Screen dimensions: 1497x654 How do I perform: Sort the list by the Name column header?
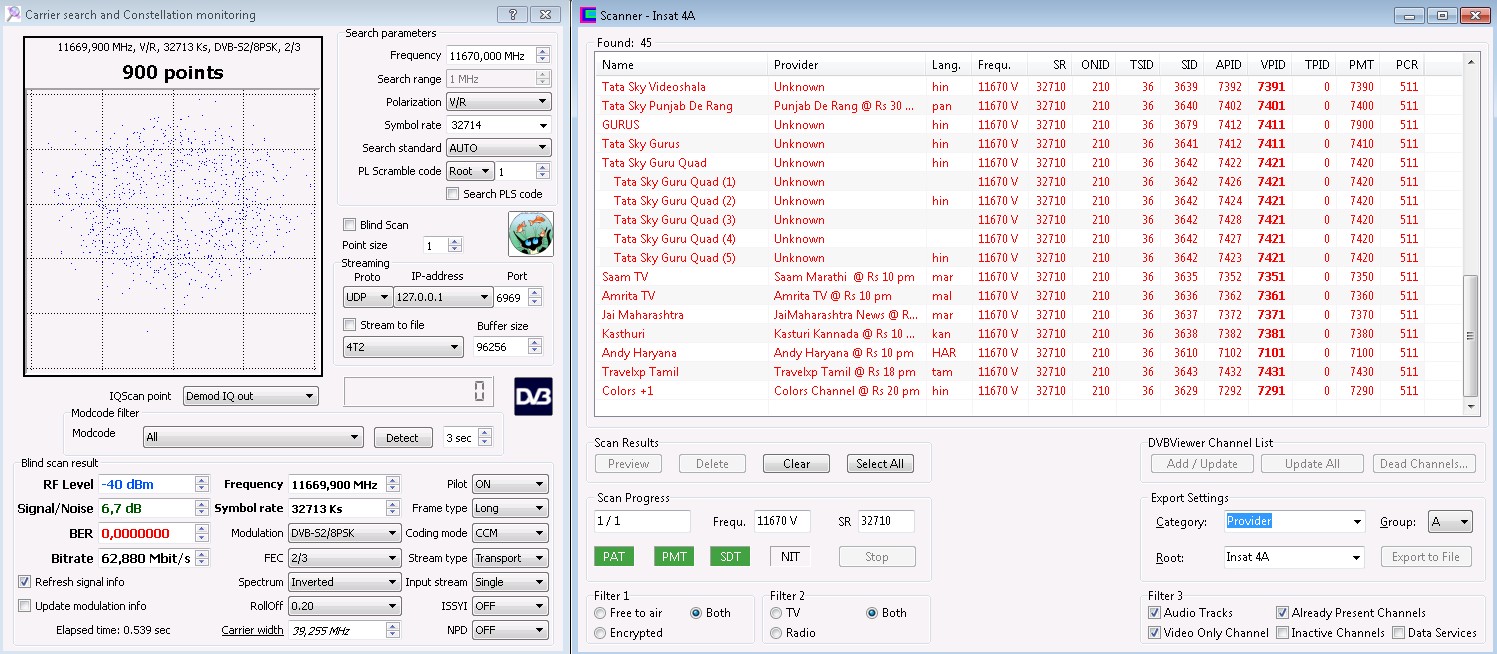[x=681, y=65]
